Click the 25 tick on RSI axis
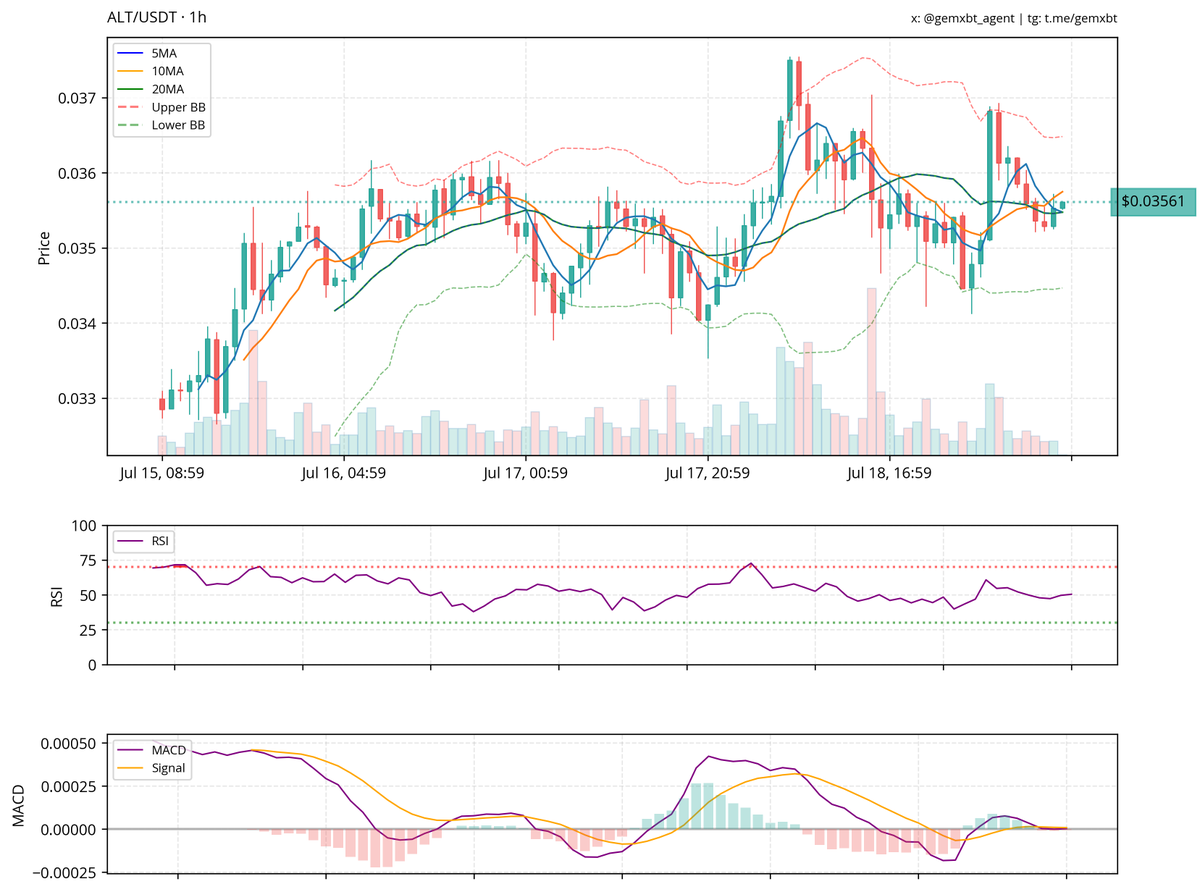 [90, 630]
